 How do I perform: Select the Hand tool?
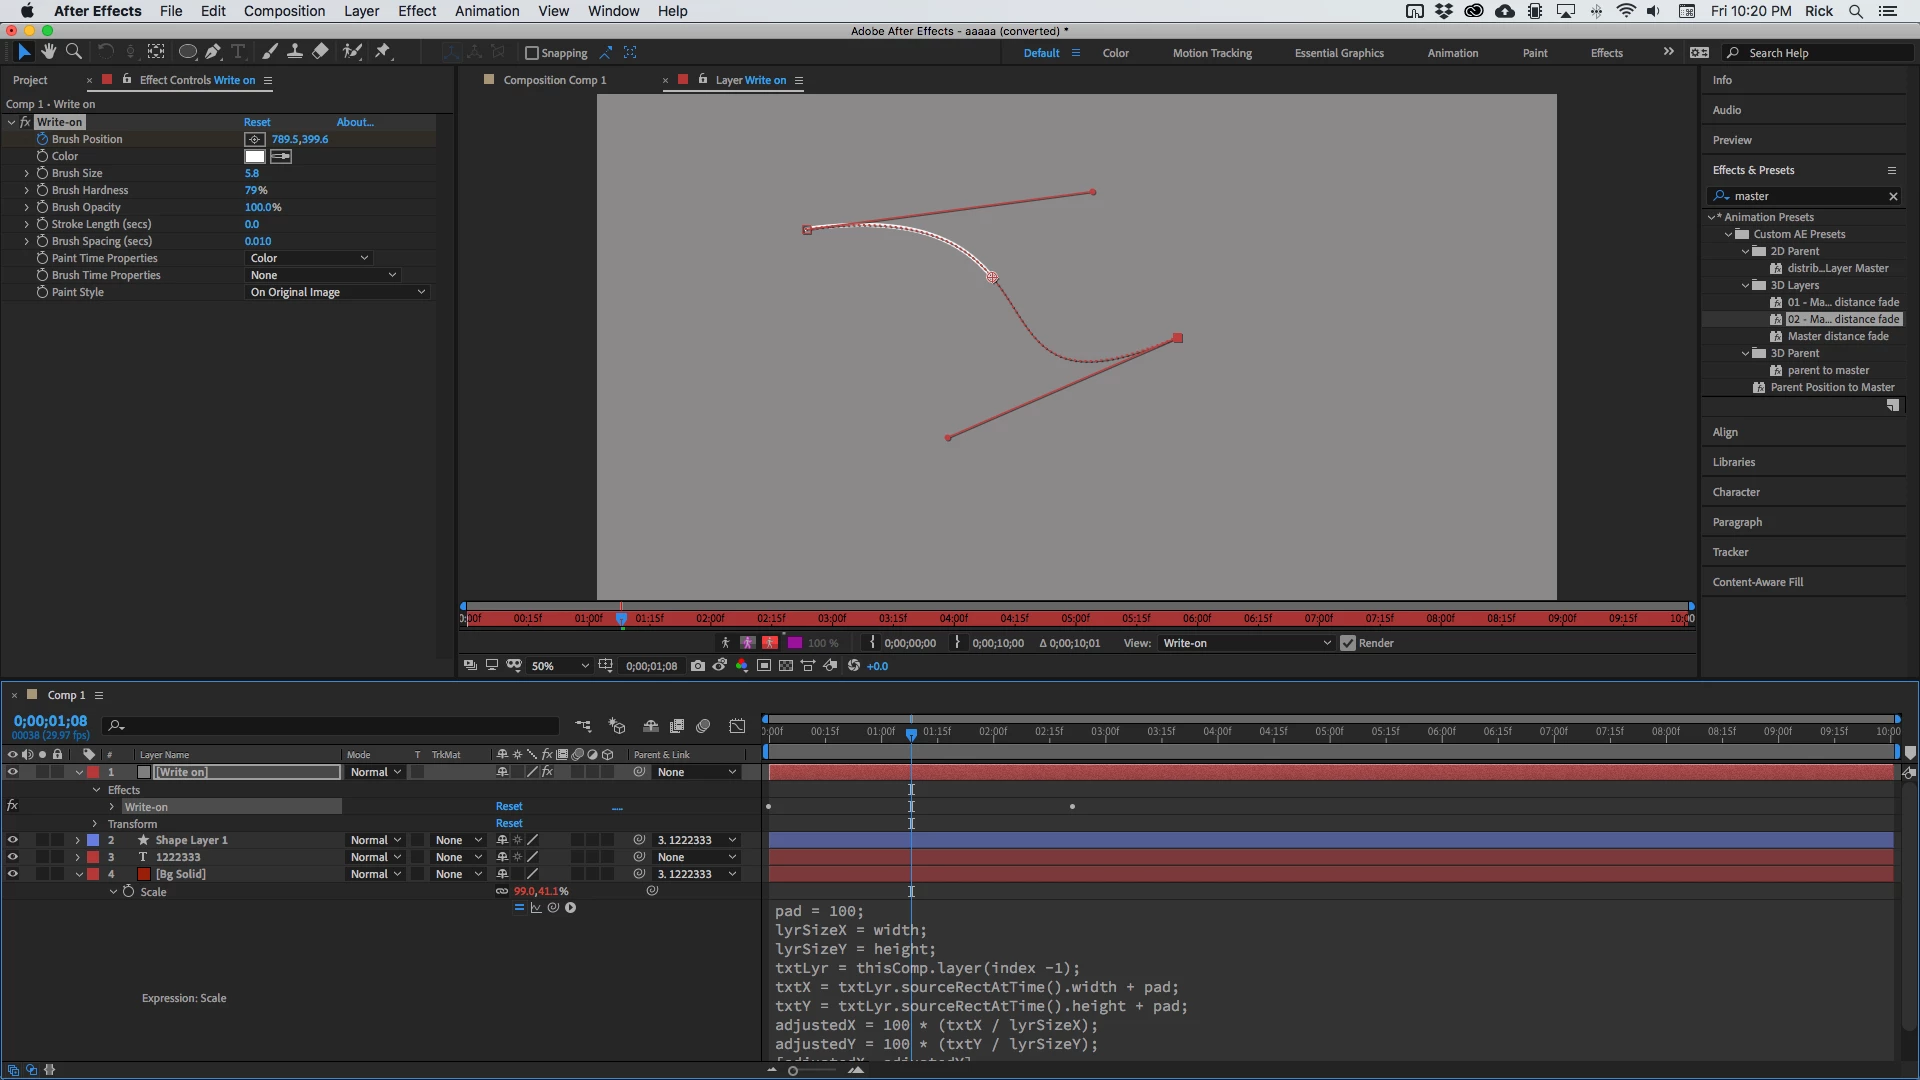point(48,52)
